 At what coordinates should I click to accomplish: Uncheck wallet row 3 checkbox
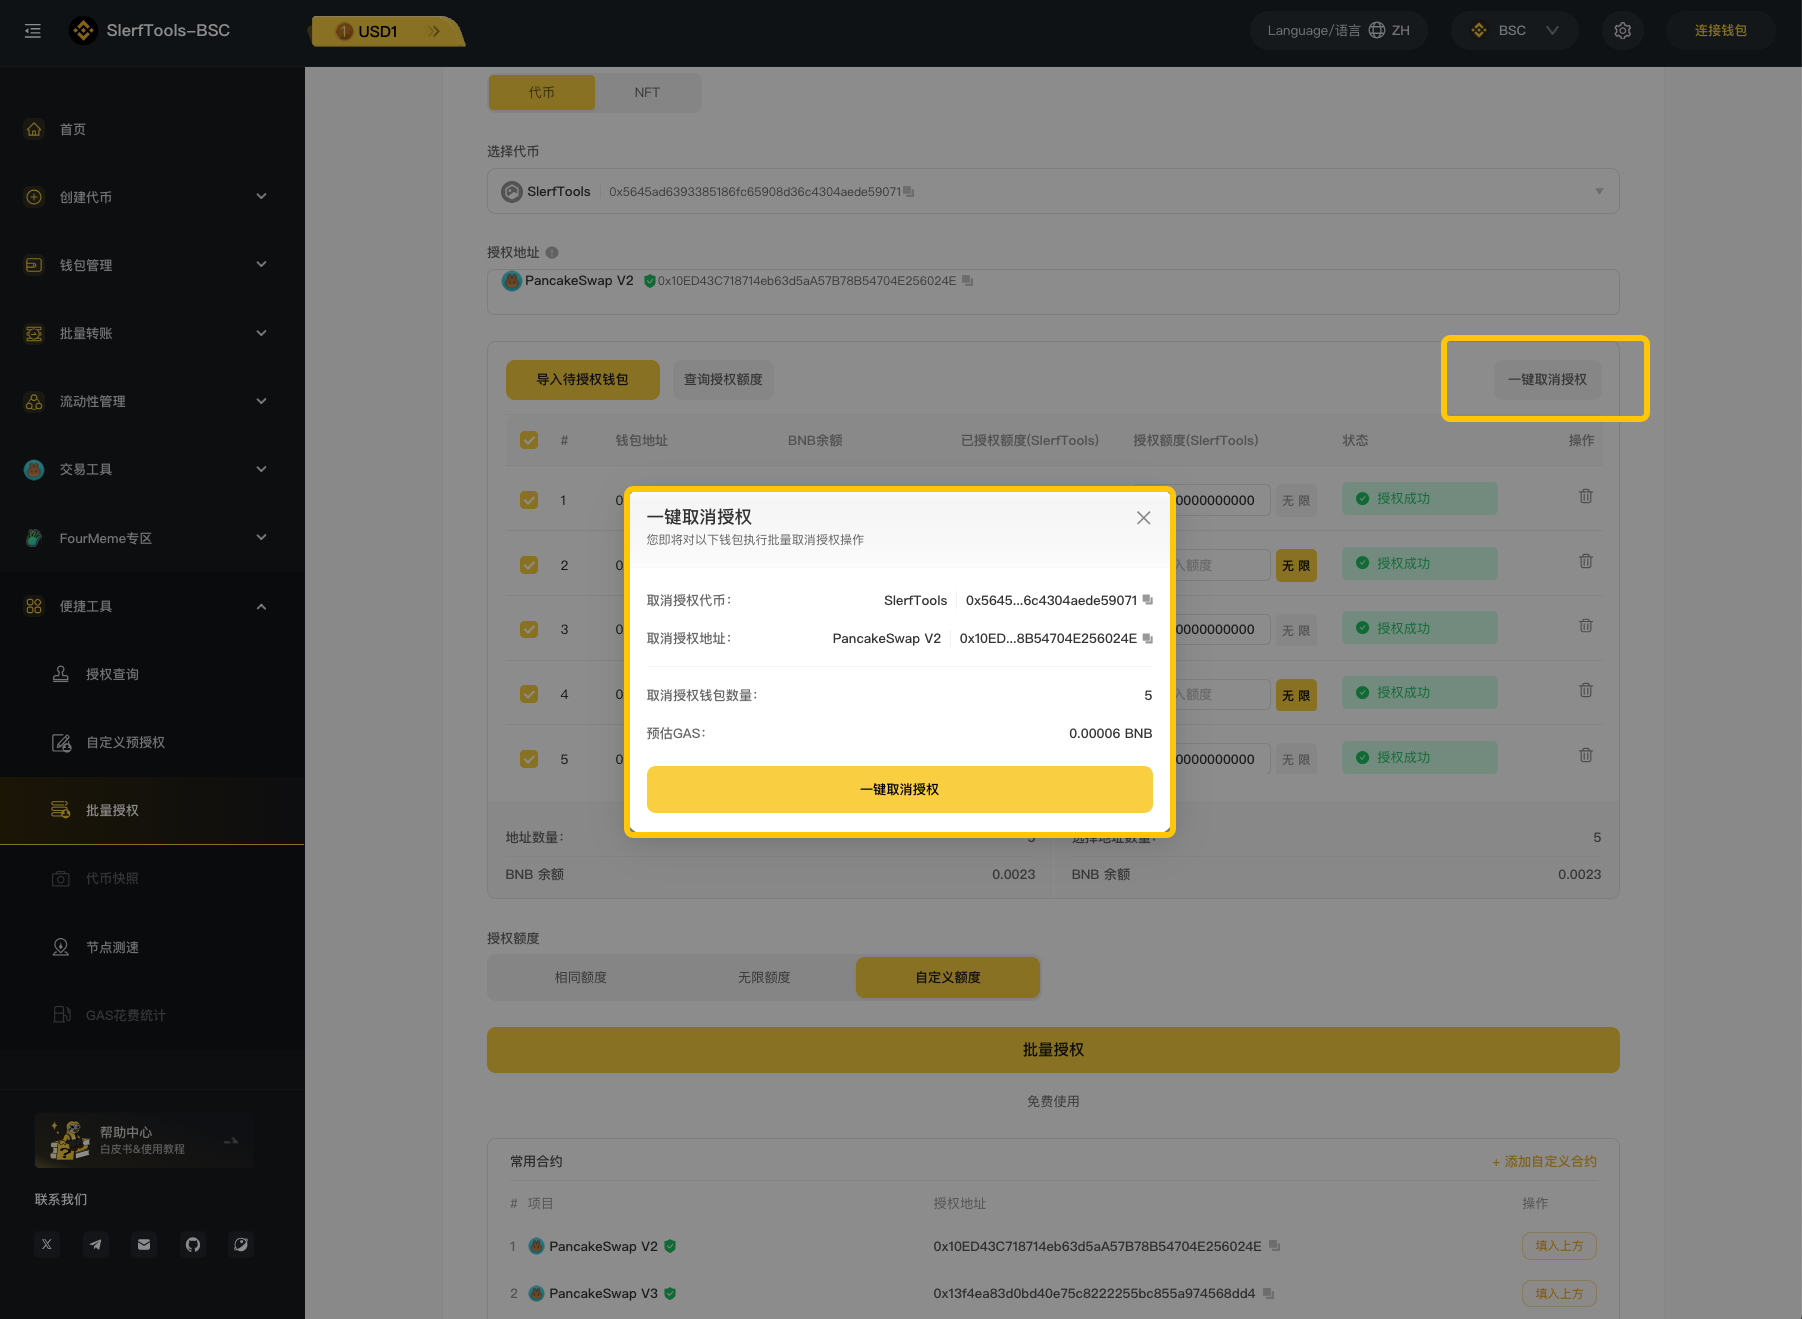click(529, 629)
